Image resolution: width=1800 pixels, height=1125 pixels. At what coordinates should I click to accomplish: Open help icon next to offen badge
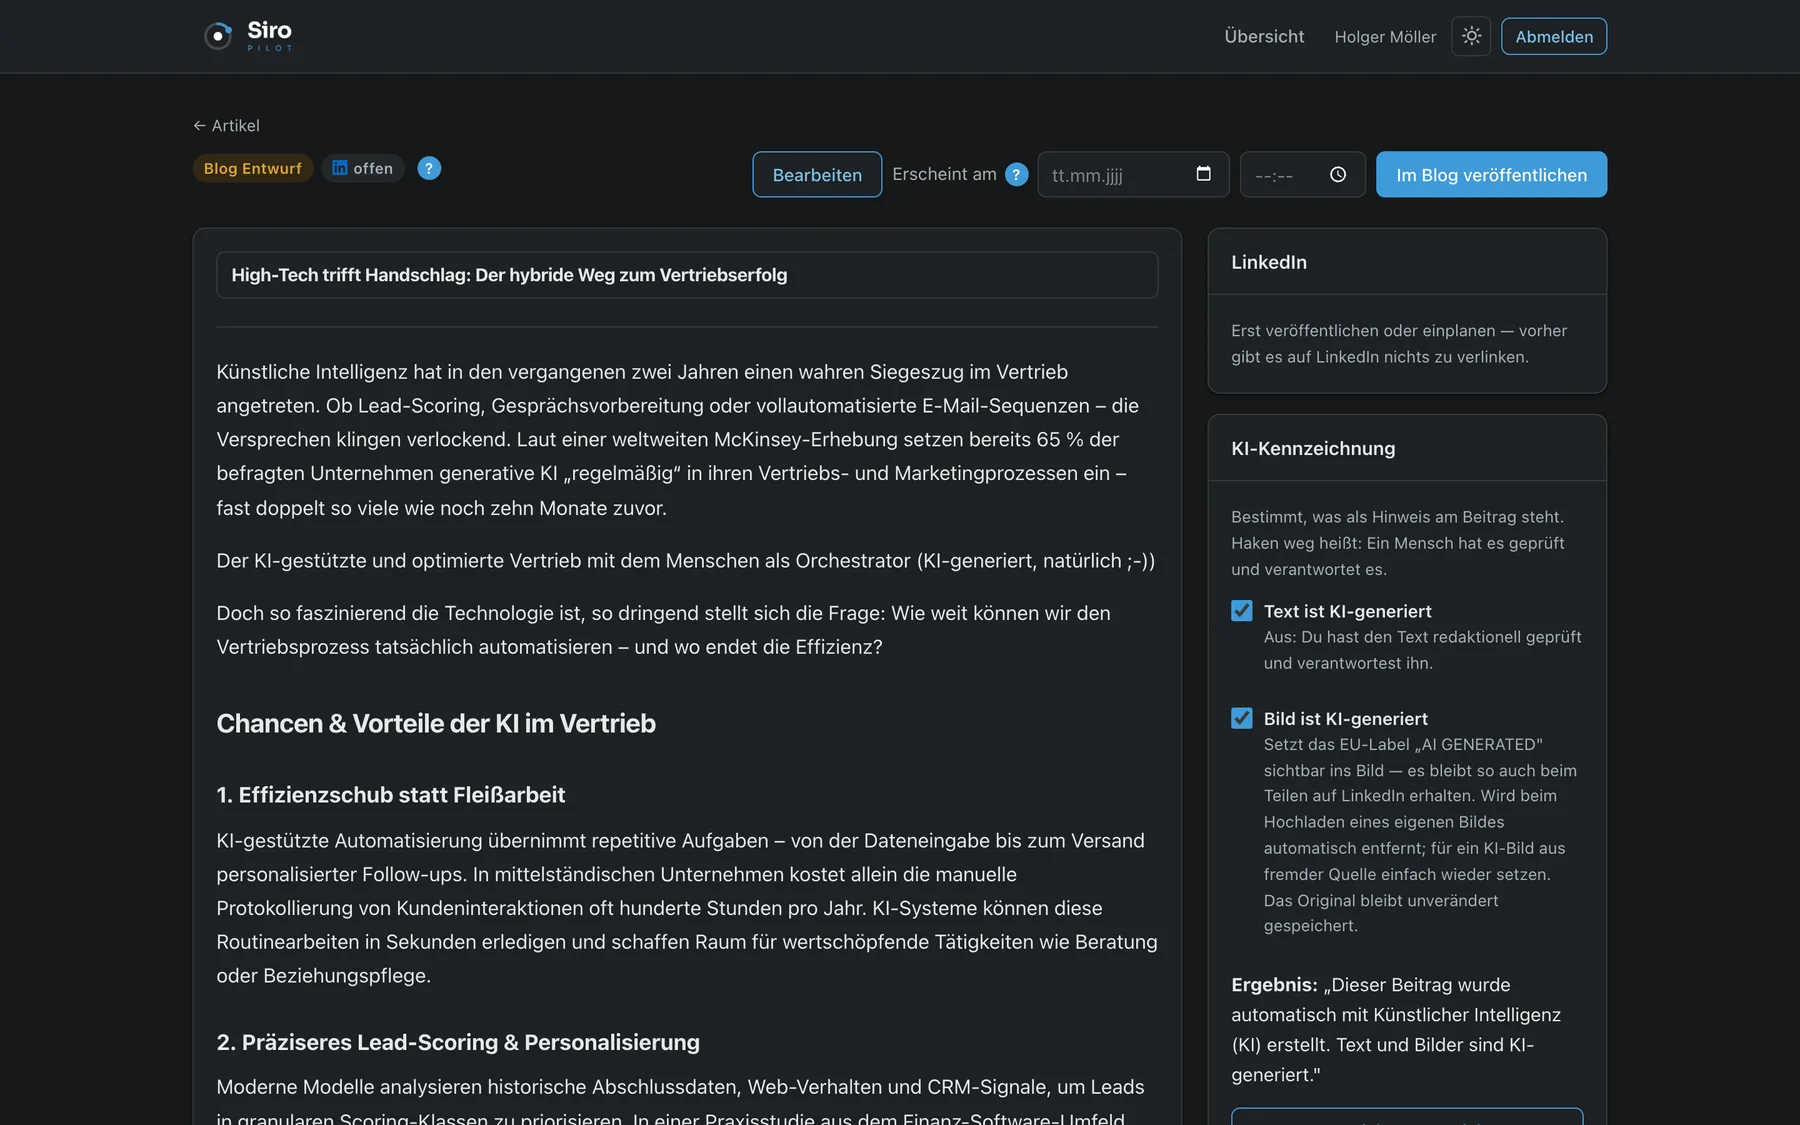(429, 168)
